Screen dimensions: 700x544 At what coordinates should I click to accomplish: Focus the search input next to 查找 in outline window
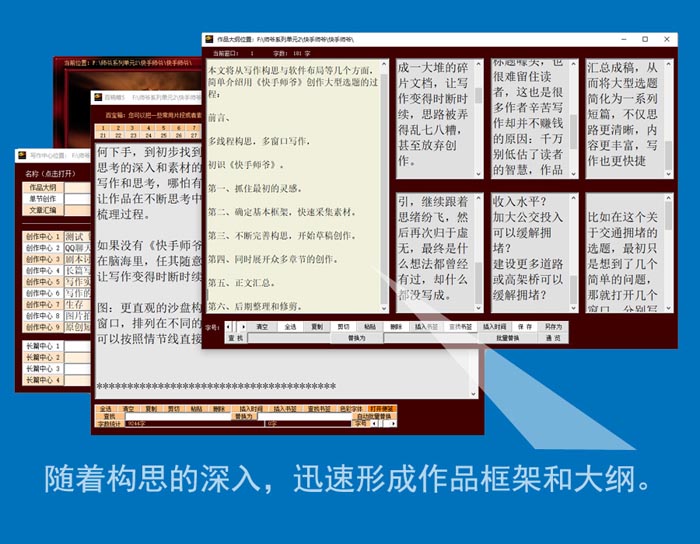pos(289,338)
